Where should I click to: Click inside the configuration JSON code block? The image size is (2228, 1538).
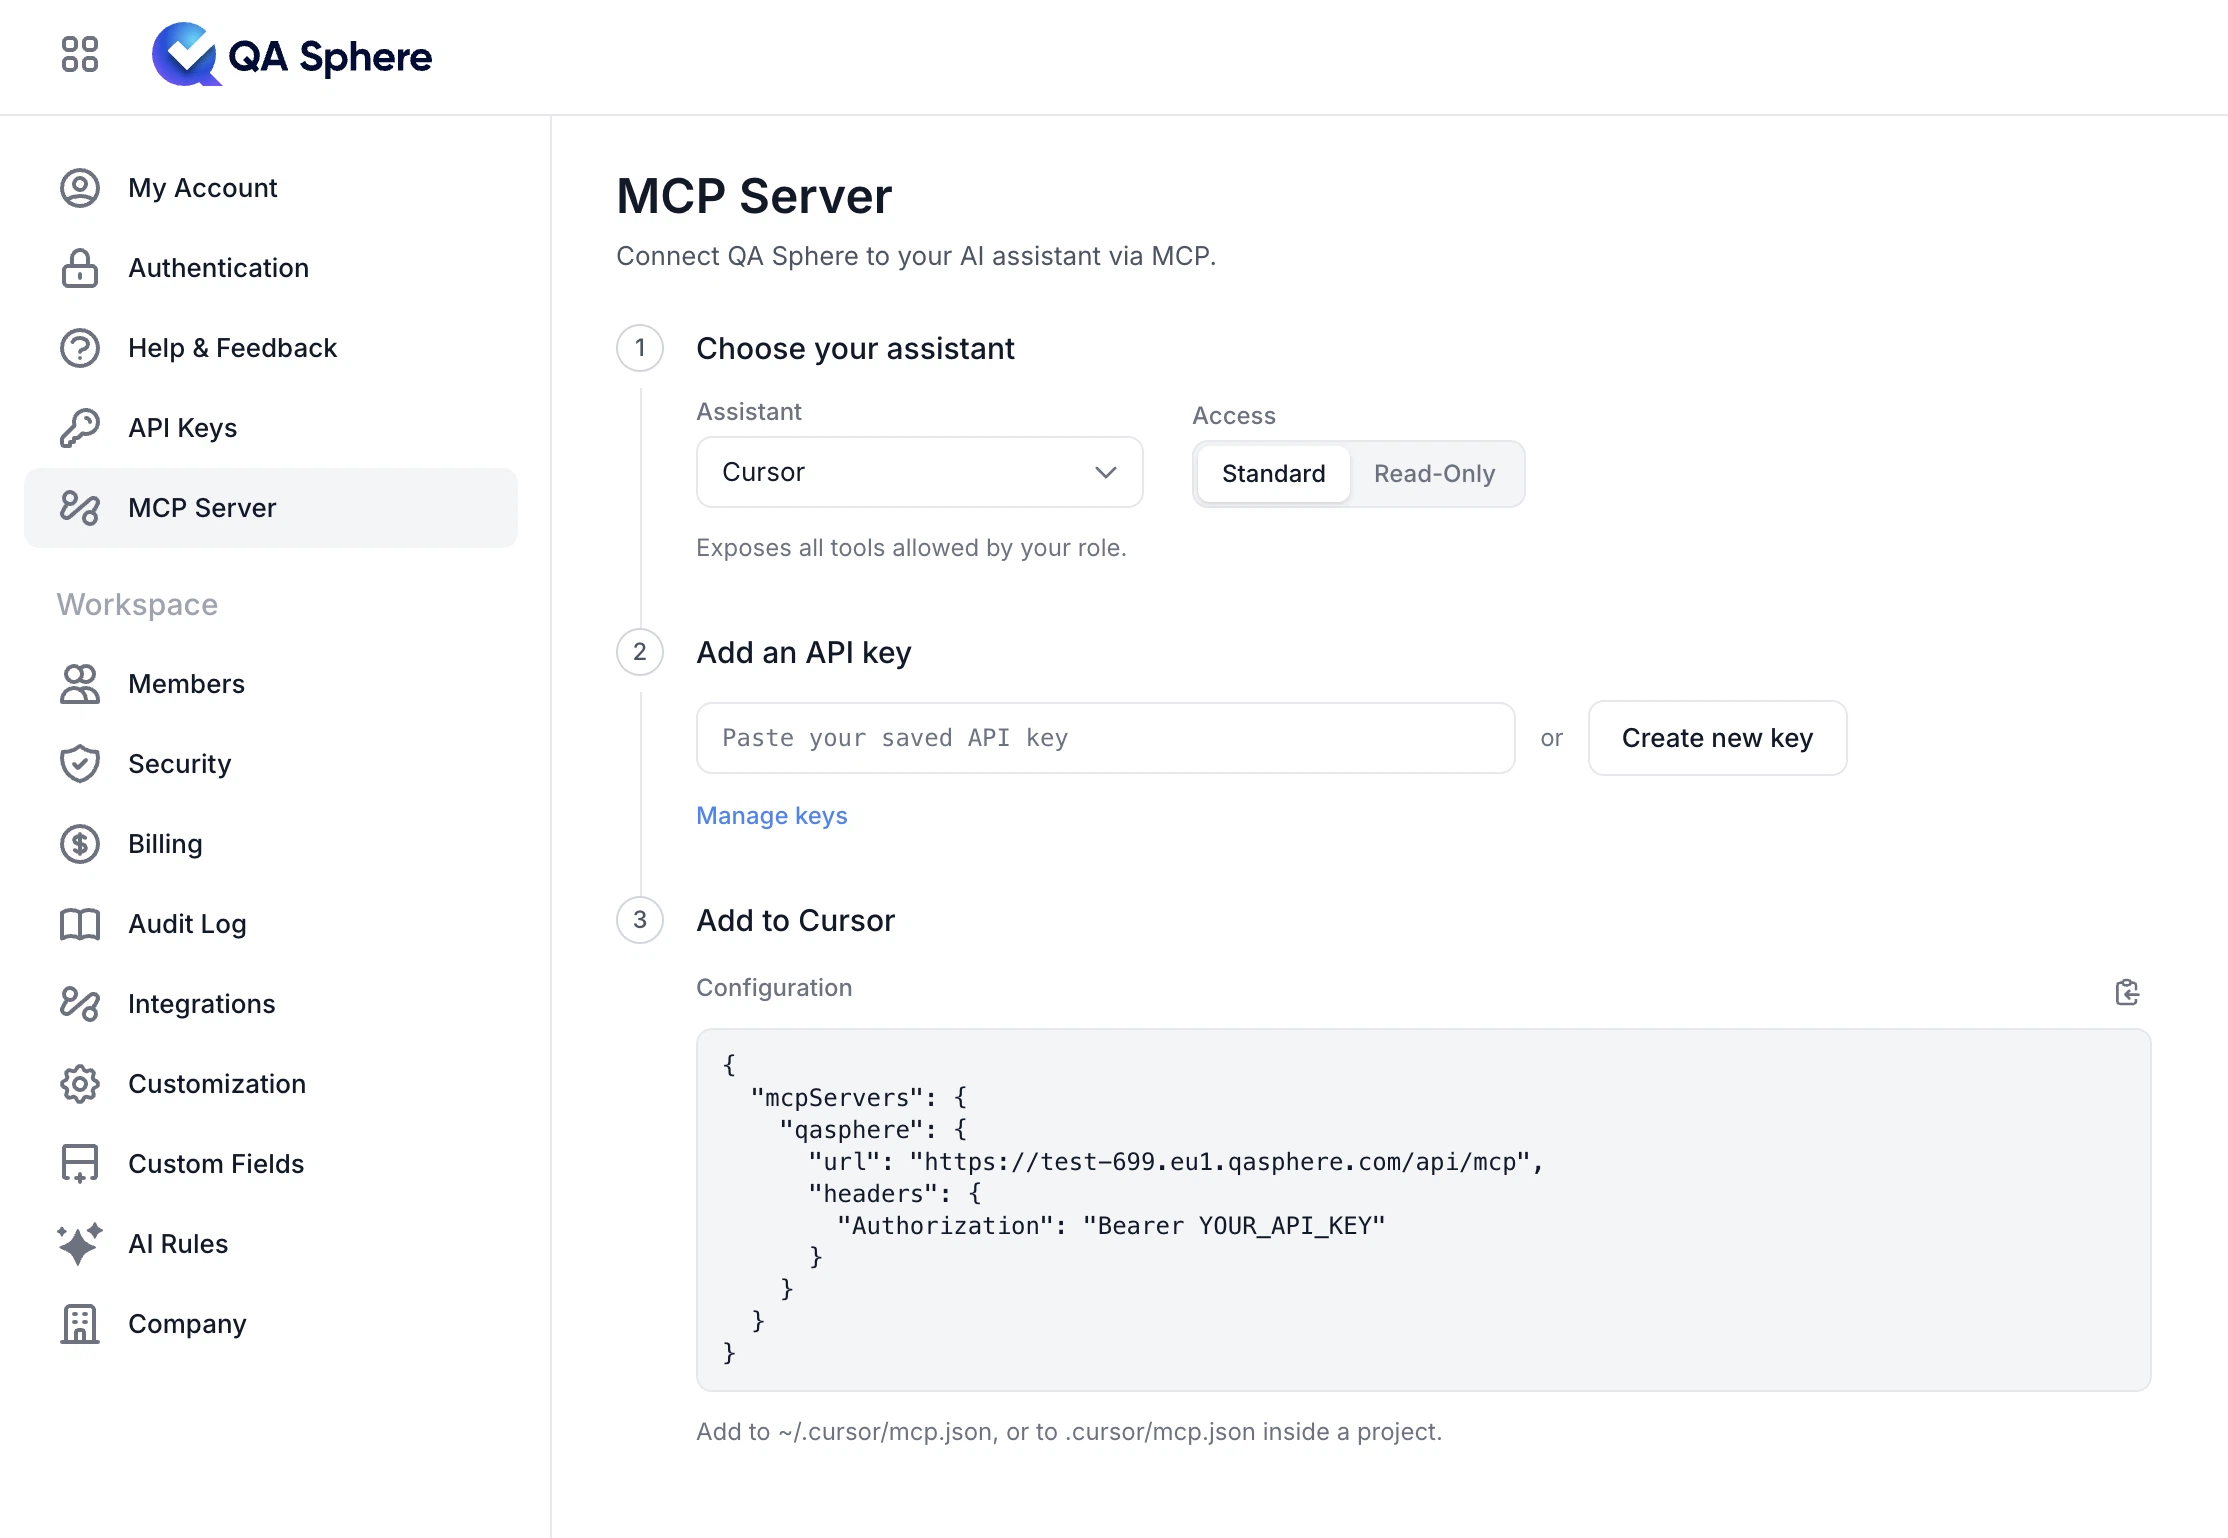(1423, 1209)
